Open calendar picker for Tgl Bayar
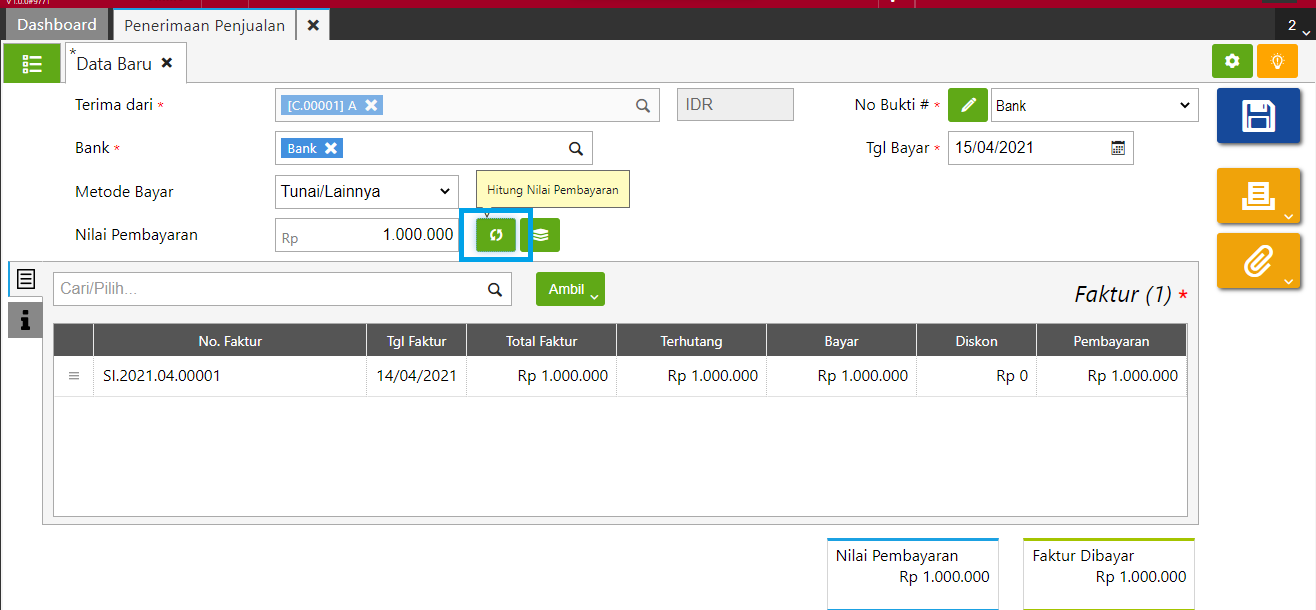 (x=1118, y=148)
